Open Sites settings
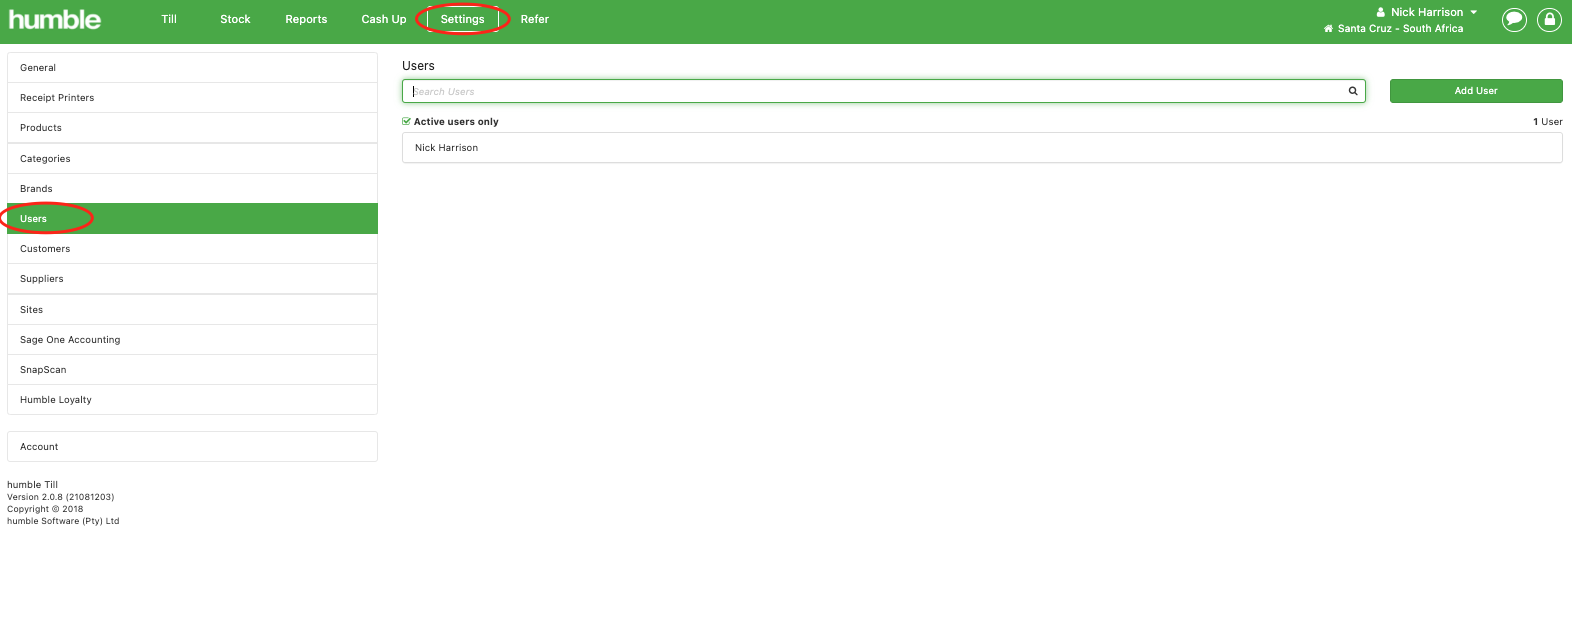 pos(192,310)
